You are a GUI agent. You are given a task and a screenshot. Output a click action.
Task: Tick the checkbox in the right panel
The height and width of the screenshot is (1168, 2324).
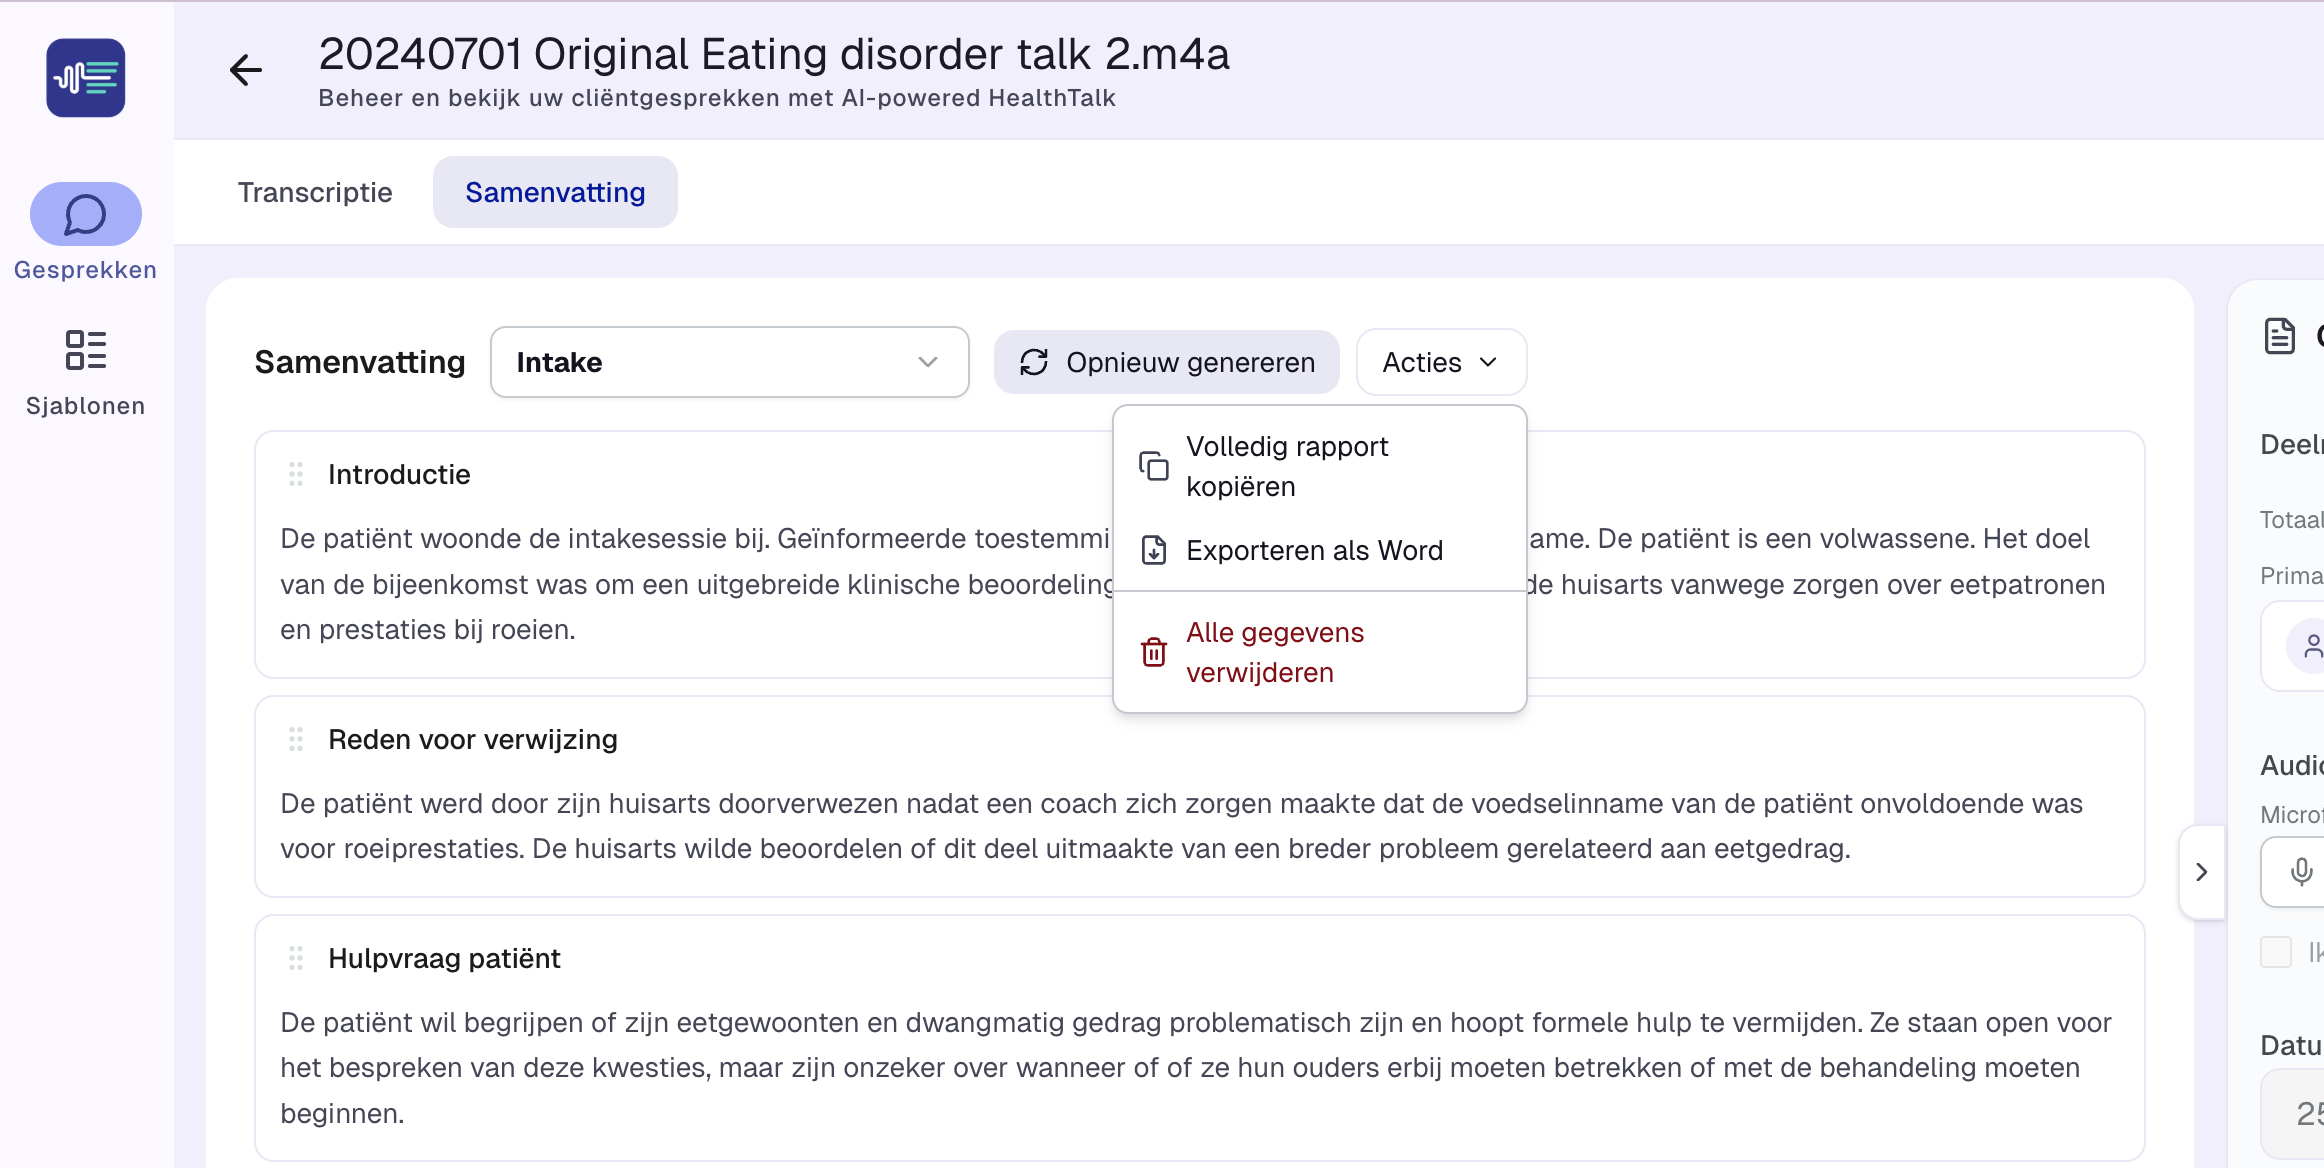(x=2276, y=952)
